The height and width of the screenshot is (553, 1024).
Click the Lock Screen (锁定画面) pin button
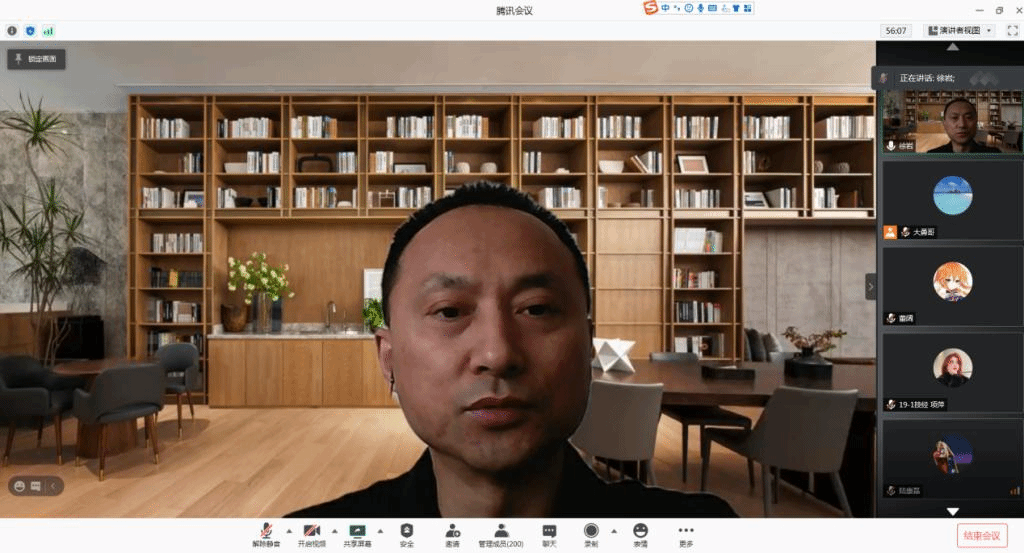click(x=37, y=59)
